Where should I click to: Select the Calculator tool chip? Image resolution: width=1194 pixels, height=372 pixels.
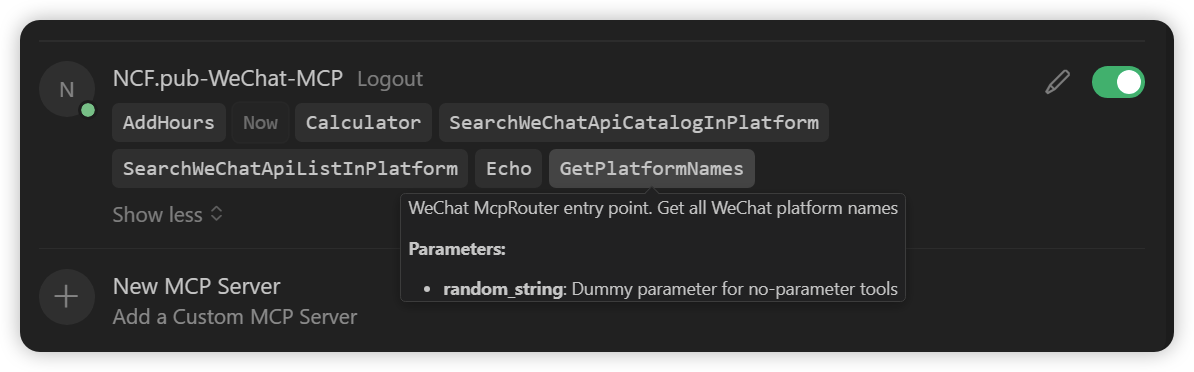point(363,122)
